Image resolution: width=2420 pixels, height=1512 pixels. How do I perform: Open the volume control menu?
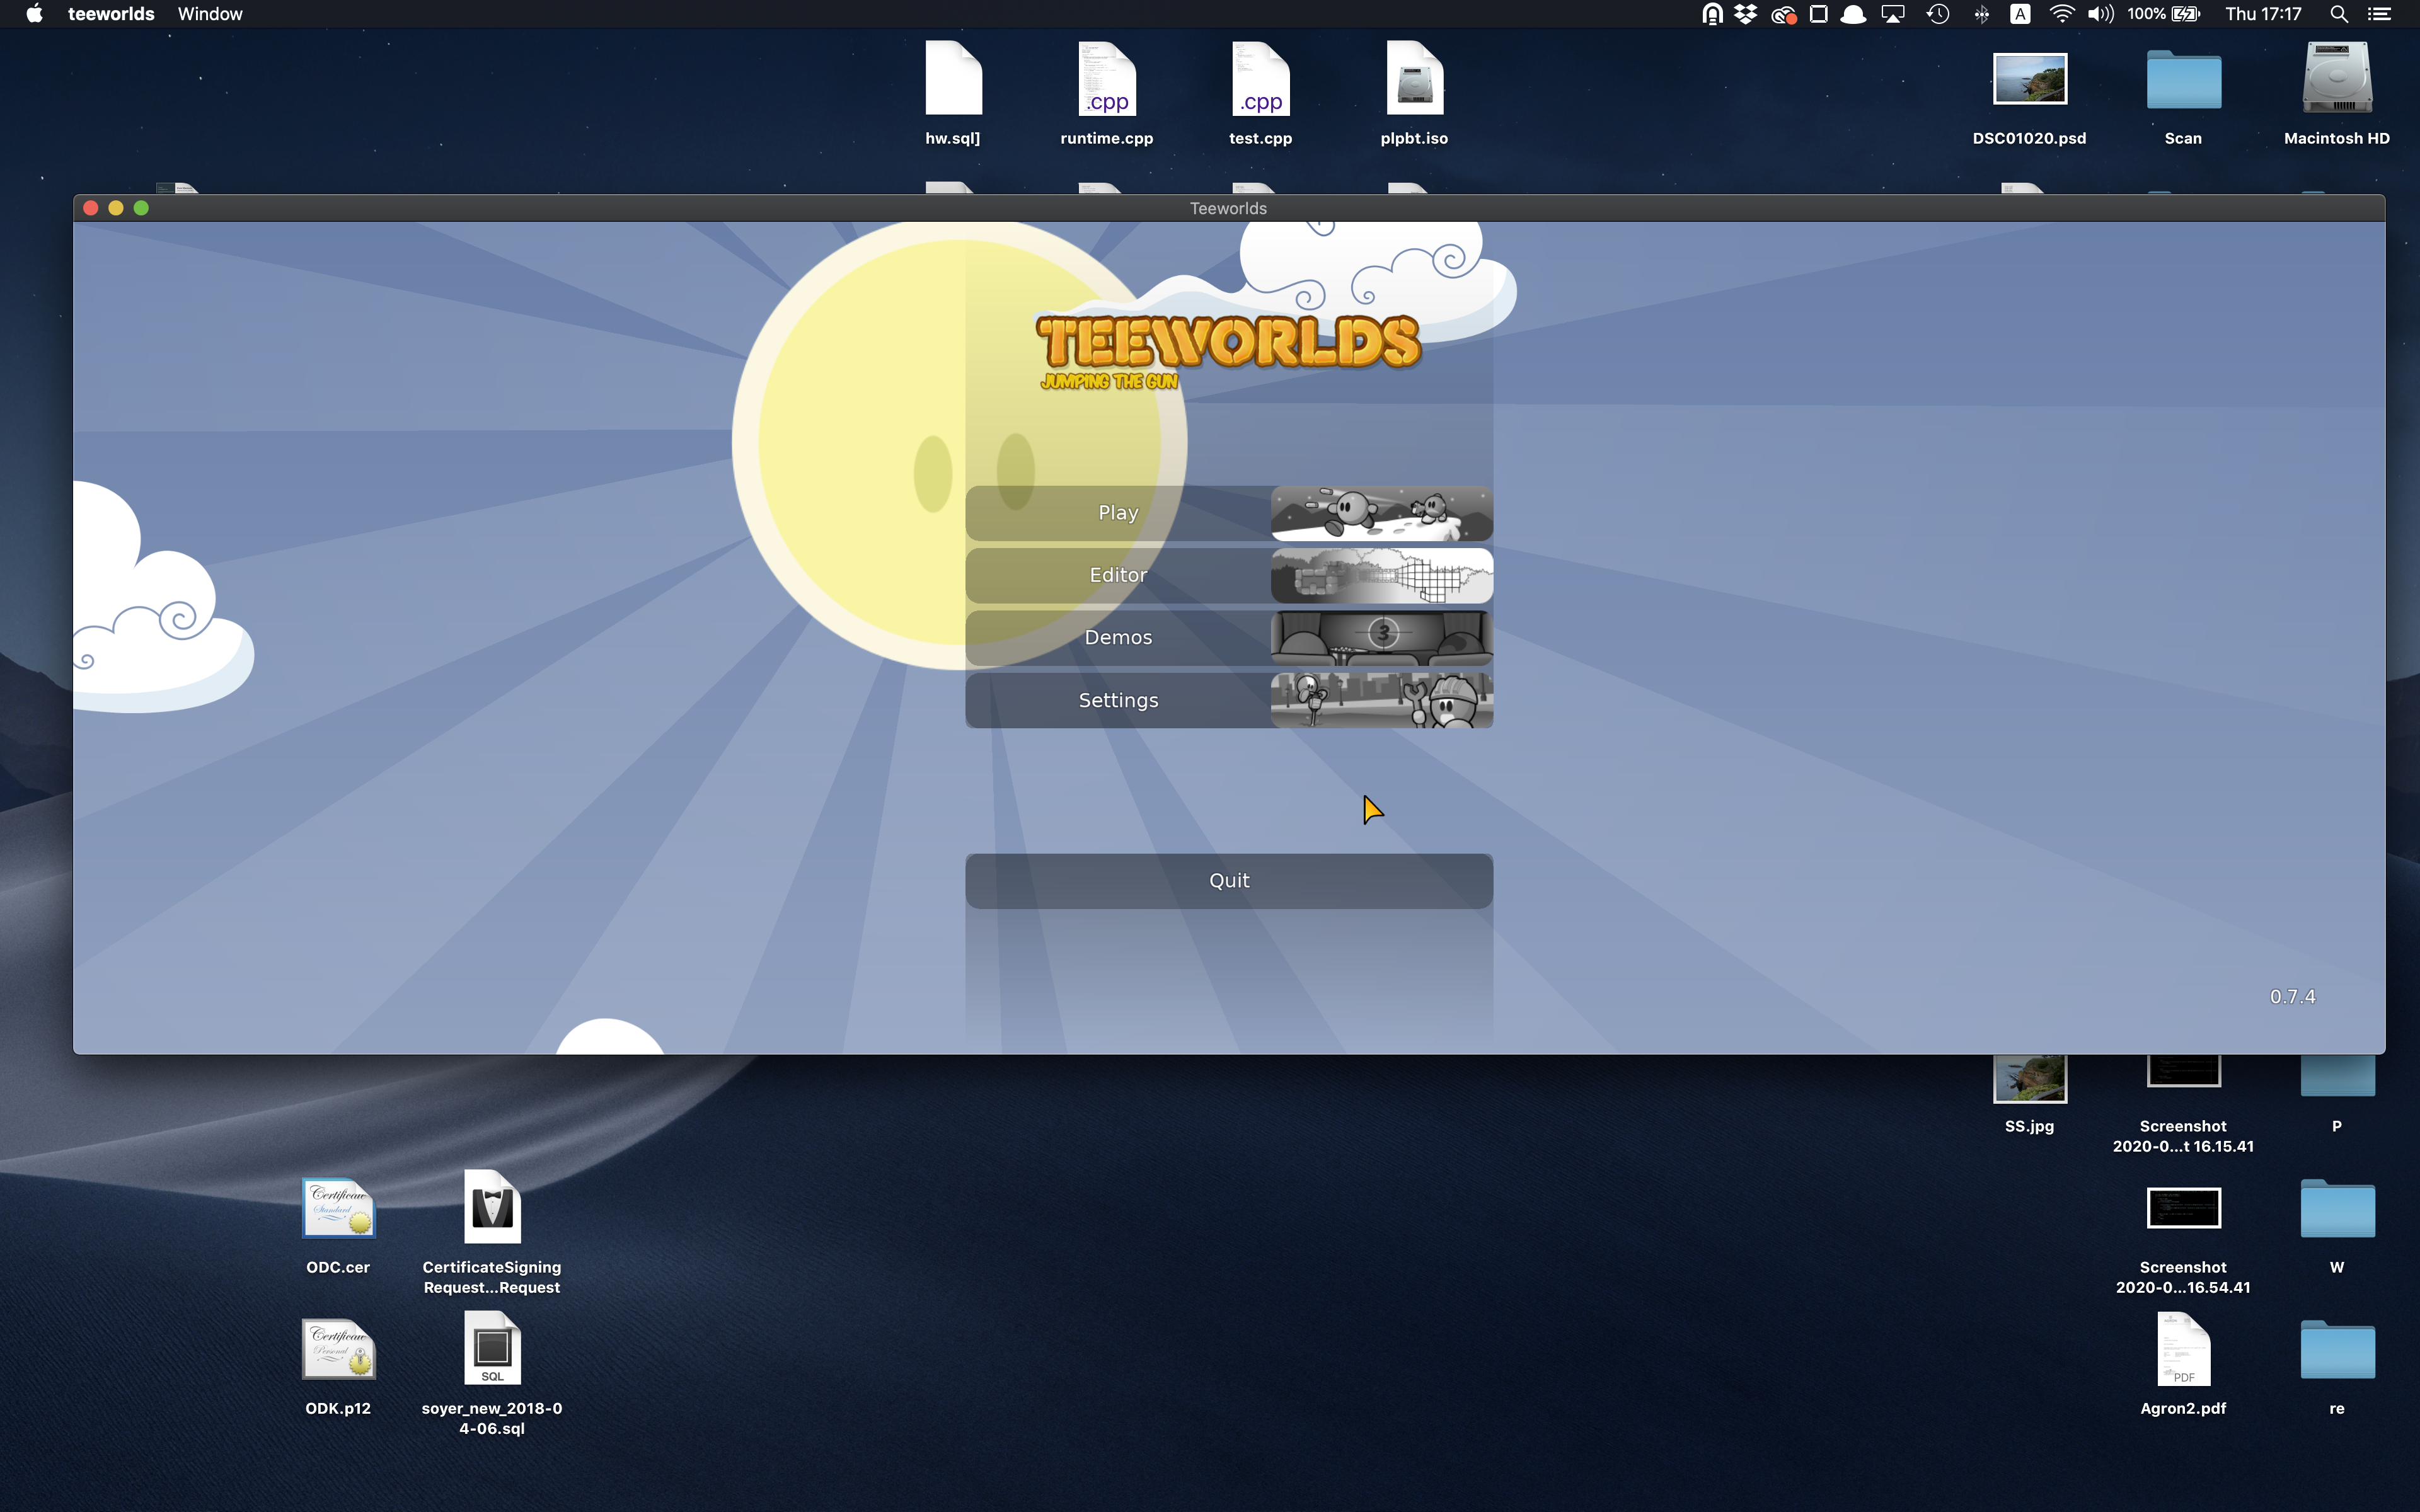click(x=2100, y=14)
